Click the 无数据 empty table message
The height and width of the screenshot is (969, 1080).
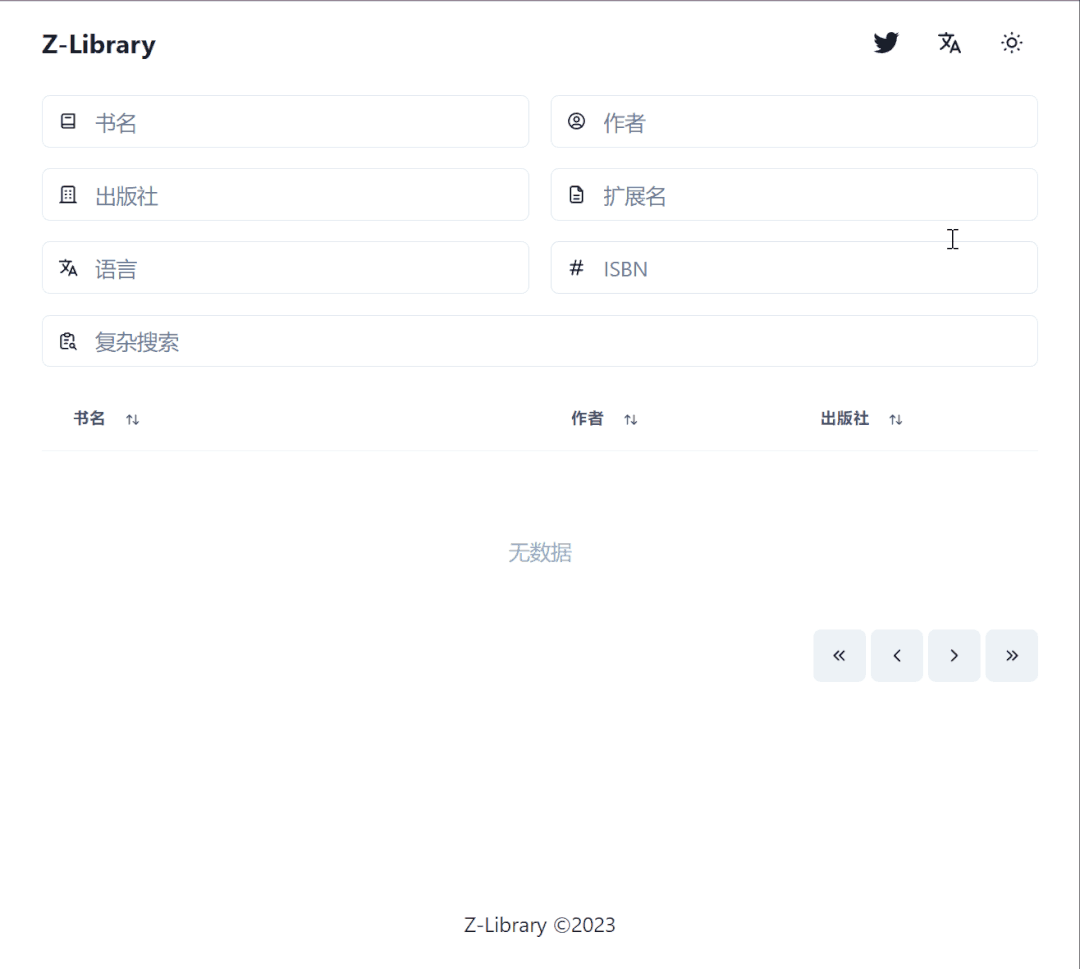pos(540,552)
